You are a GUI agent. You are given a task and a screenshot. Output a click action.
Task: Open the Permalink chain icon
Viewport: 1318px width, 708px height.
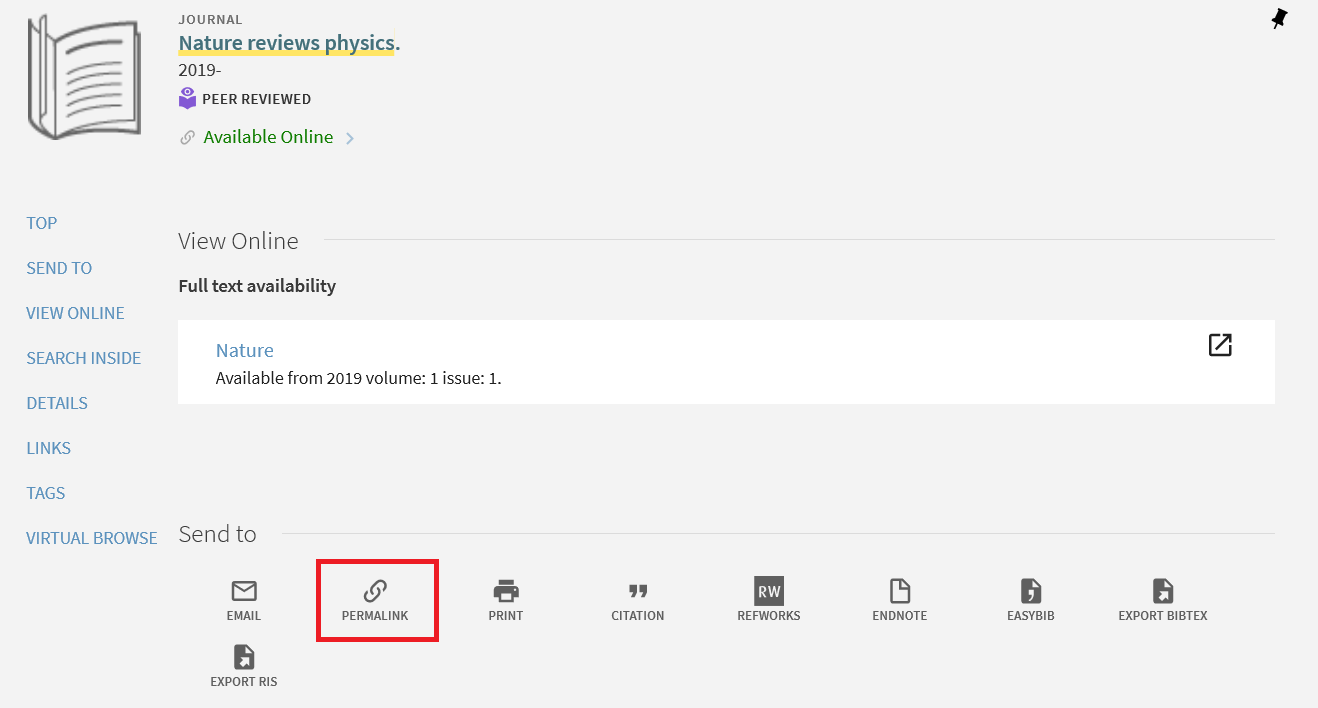pos(375,591)
